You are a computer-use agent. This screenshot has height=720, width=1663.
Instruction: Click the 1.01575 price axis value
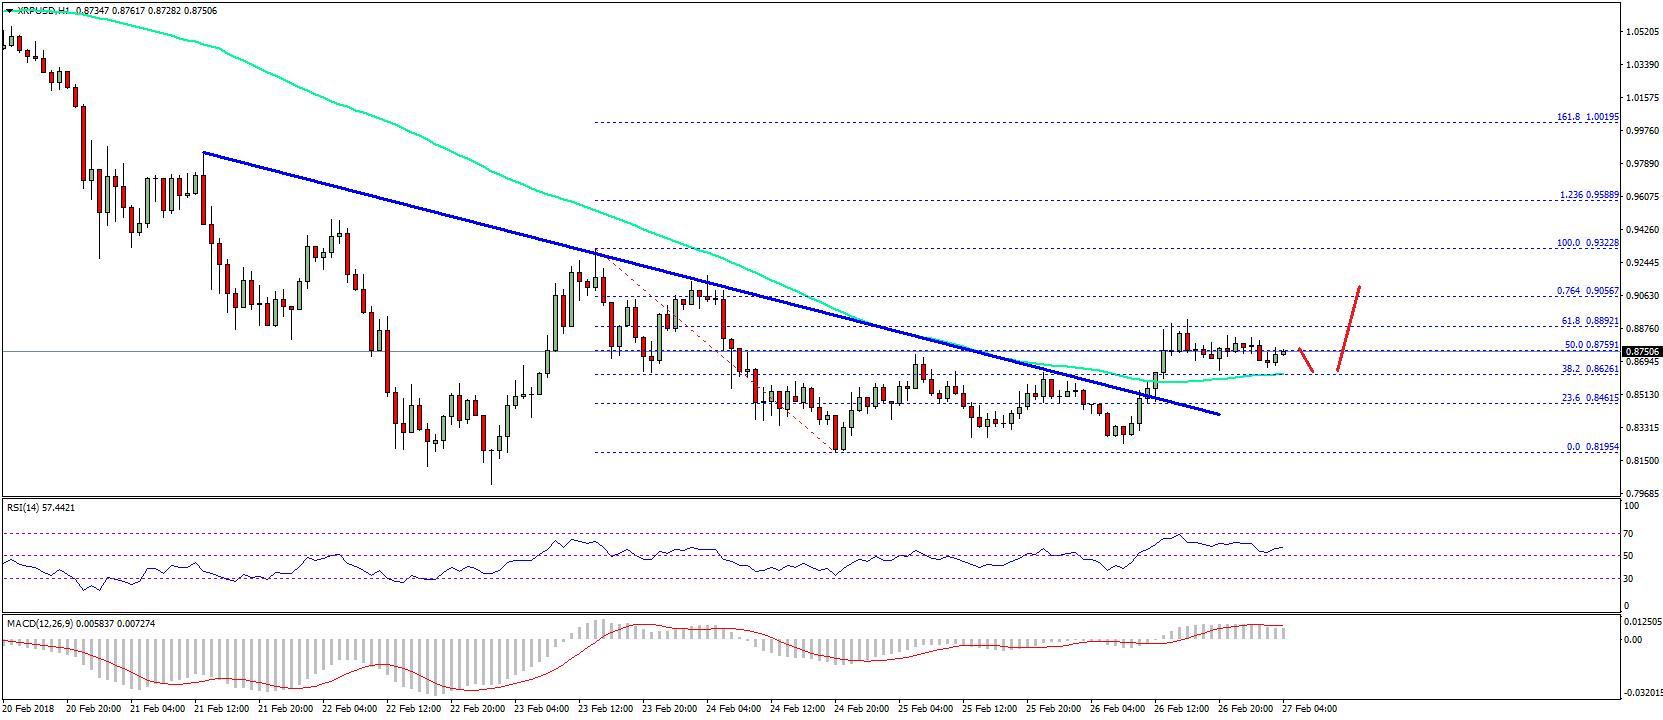click(x=1643, y=97)
